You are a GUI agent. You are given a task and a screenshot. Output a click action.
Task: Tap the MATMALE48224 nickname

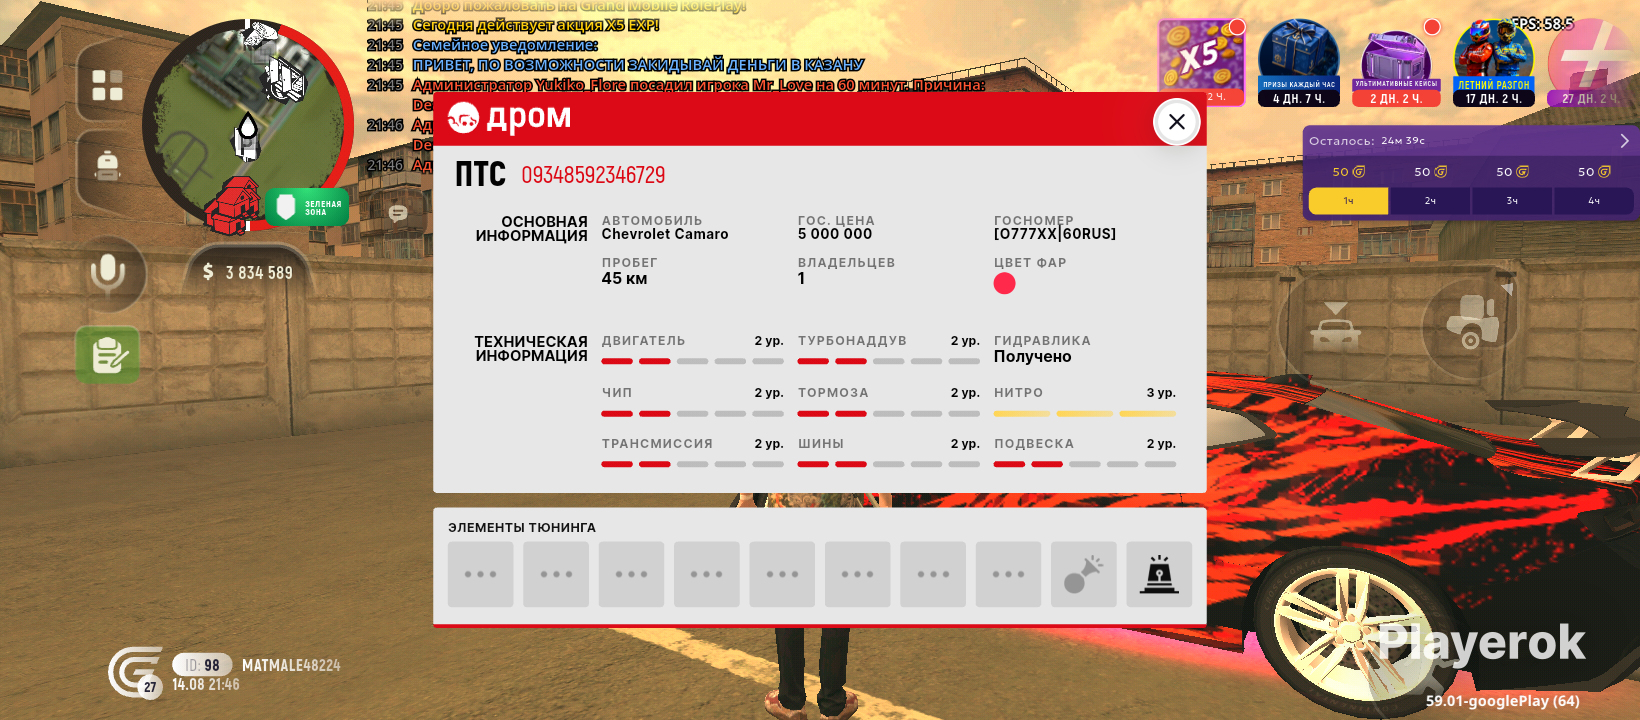point(291,666)
